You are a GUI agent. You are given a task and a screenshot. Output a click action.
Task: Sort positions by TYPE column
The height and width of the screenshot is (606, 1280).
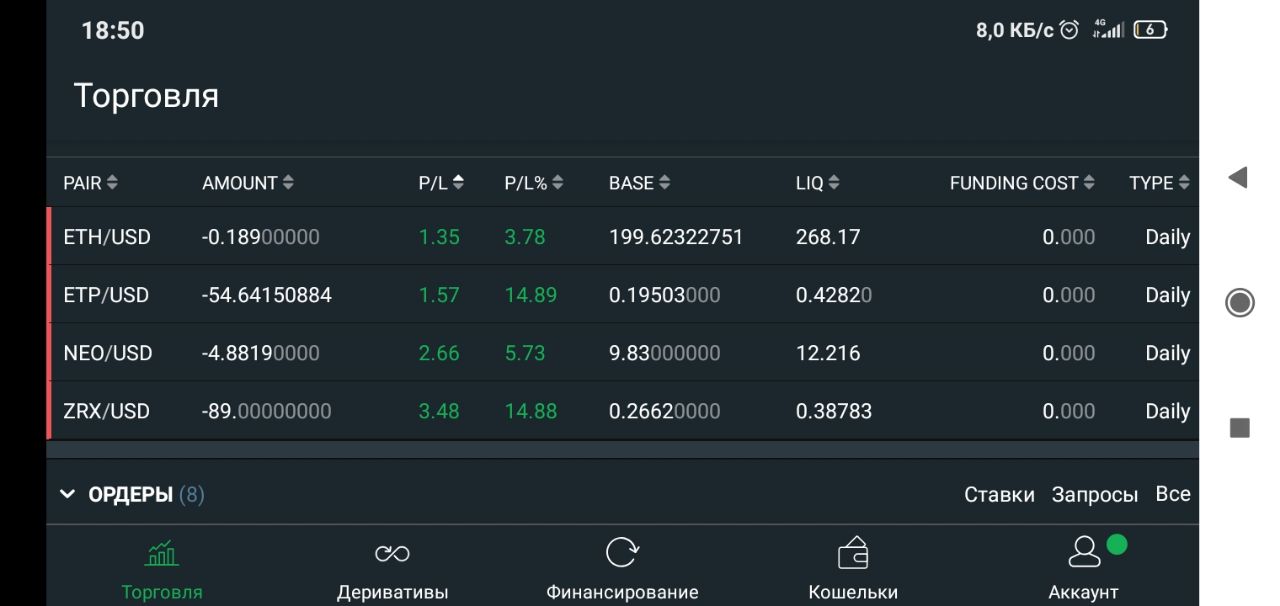click(x=1159, y=183)
